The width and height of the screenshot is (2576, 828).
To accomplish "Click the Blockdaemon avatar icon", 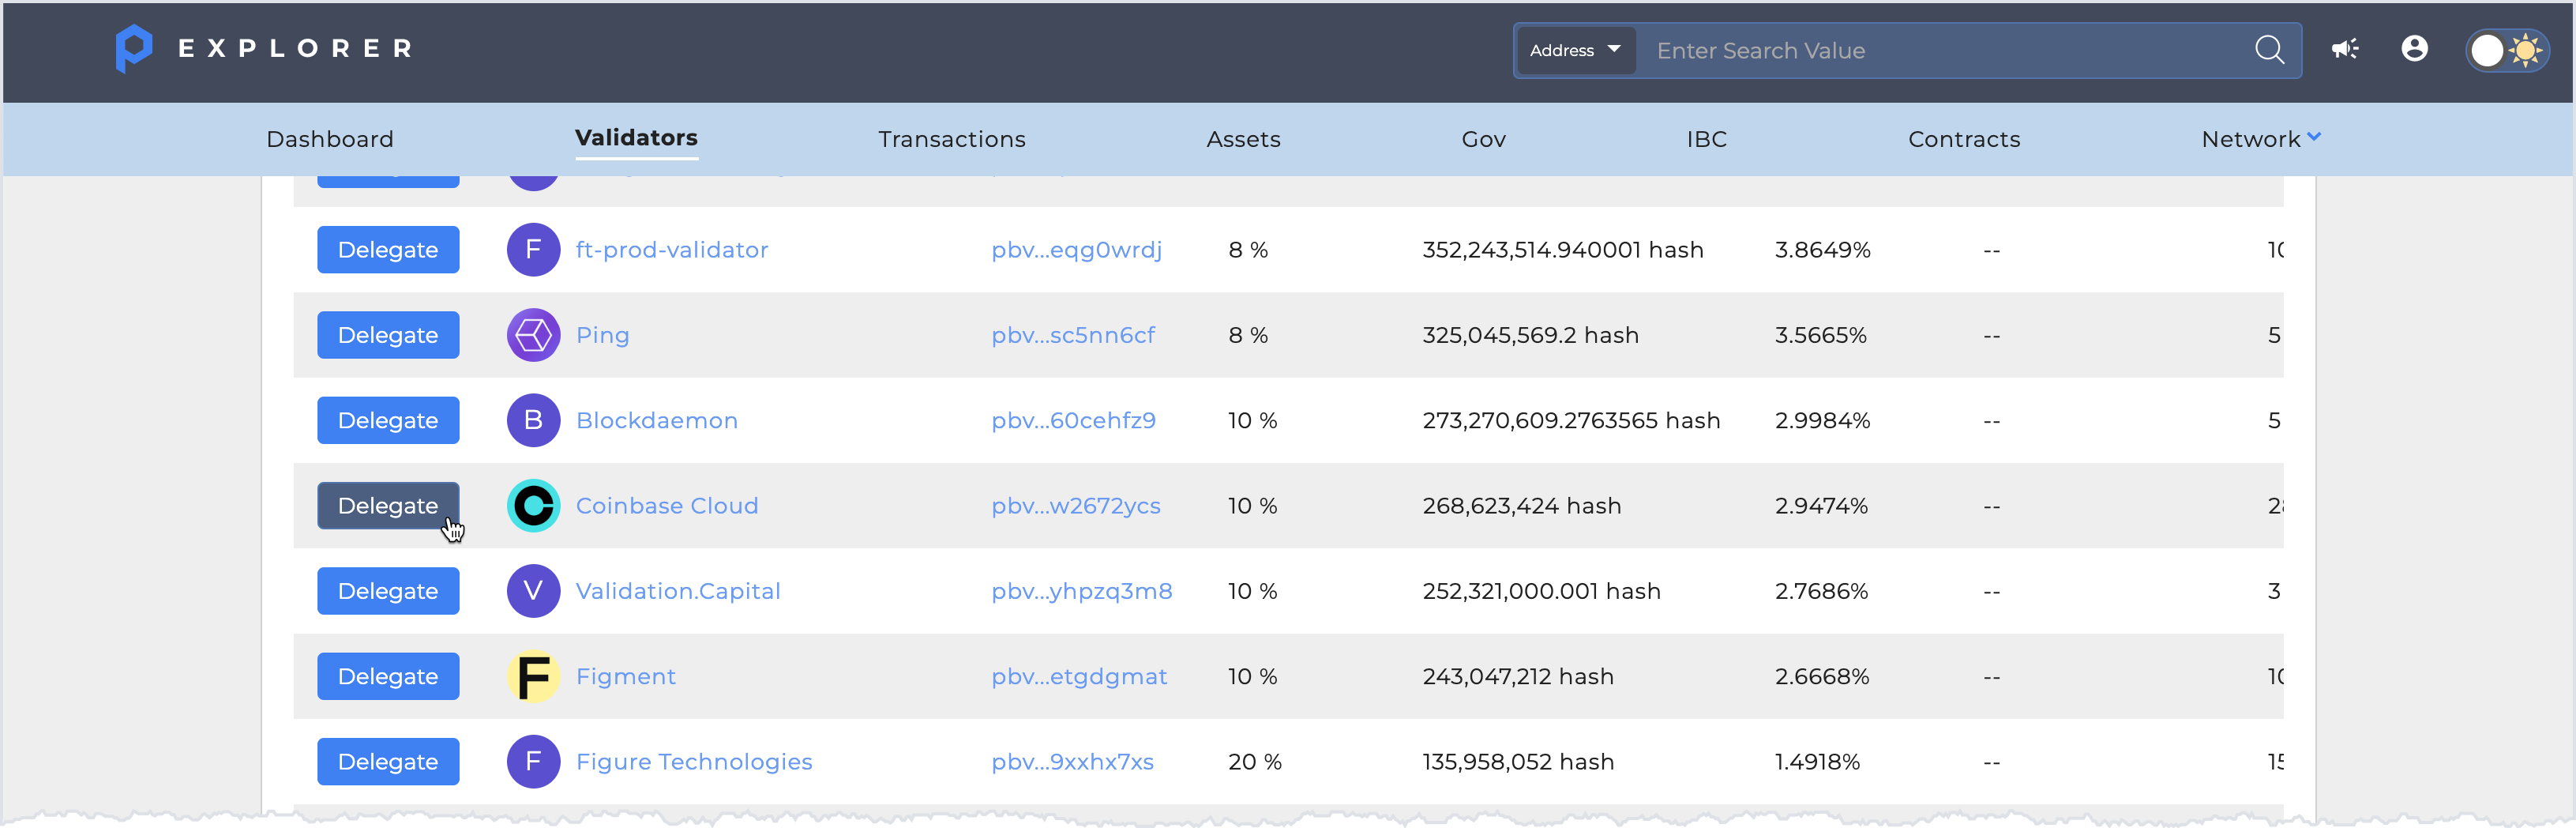I will click(x=533, y=420).
